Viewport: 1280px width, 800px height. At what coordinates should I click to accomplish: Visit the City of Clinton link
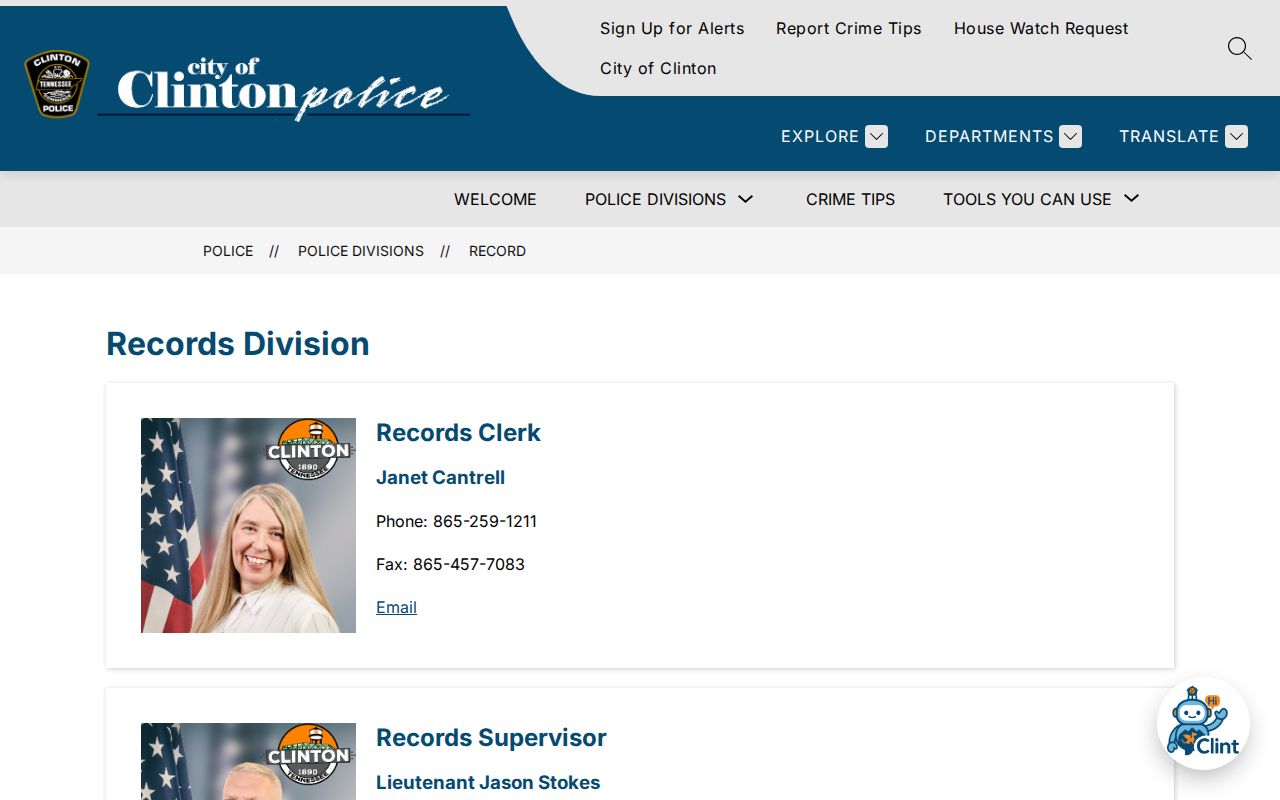coord(658,68)
